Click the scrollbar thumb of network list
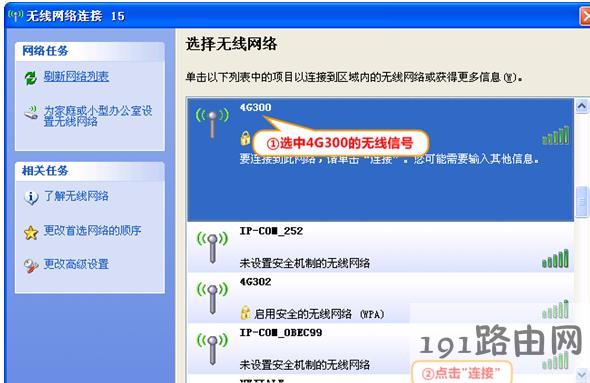Viewport: 590px width, 383px height. click(582, 202)
